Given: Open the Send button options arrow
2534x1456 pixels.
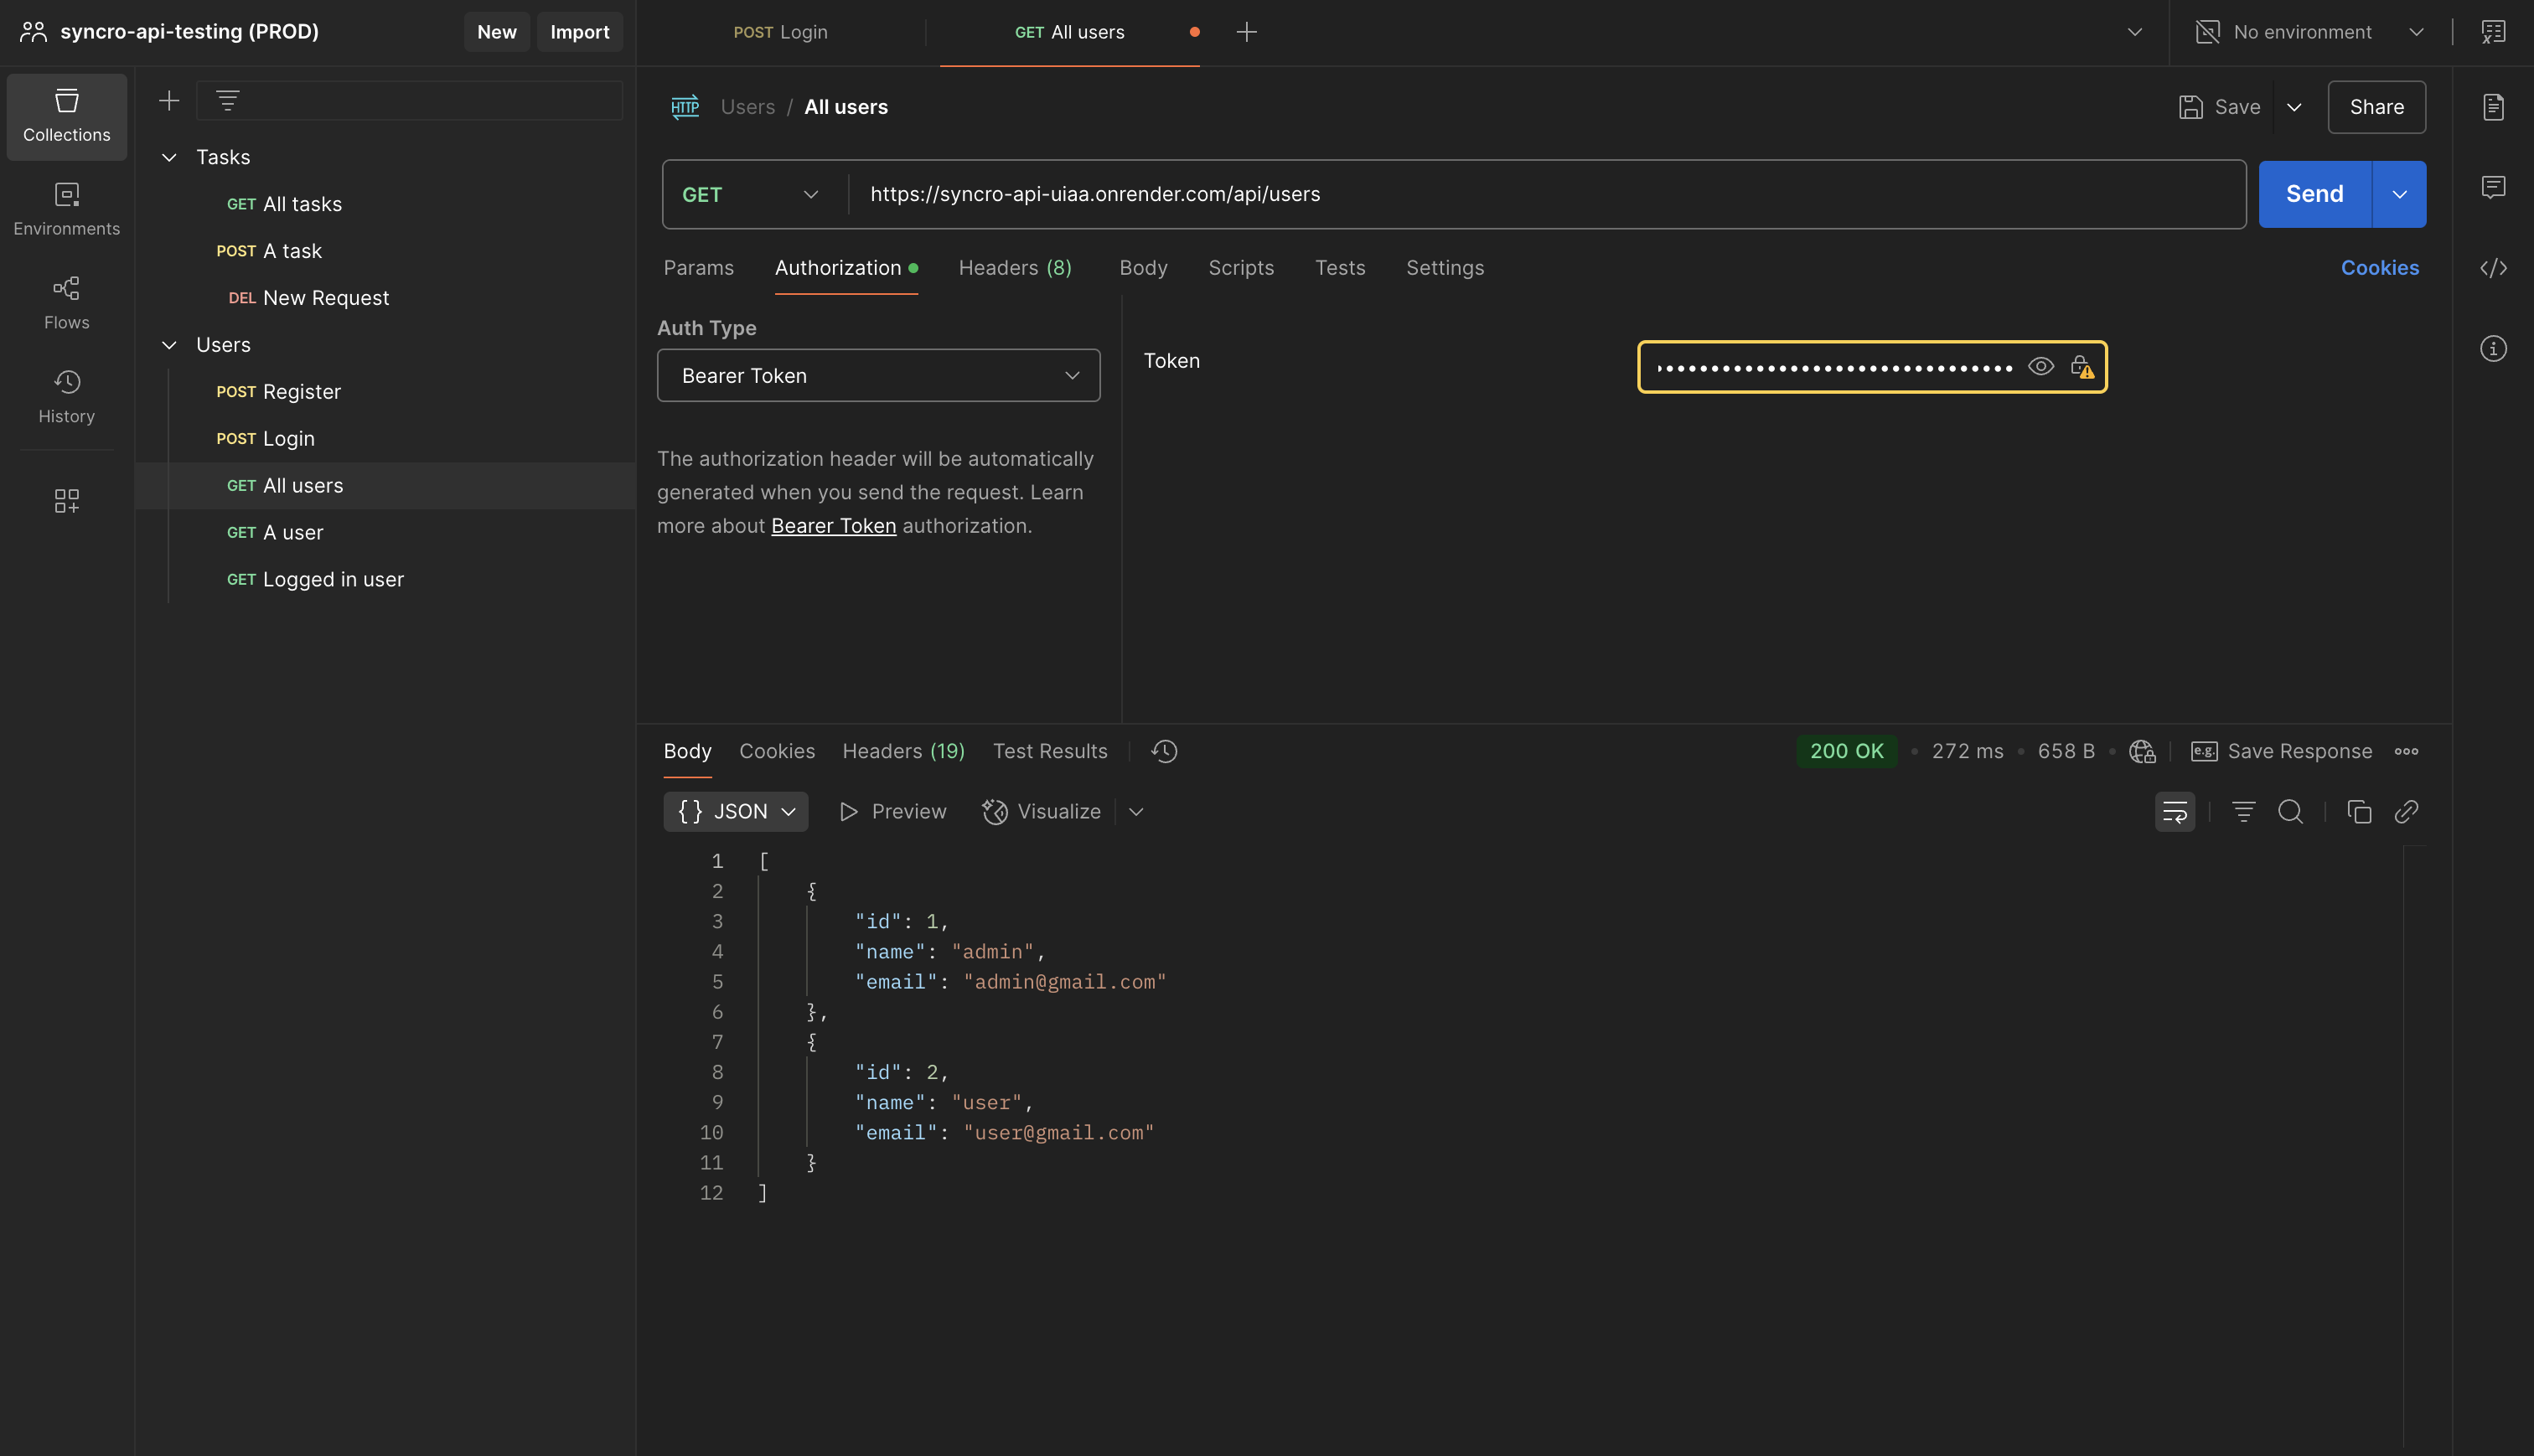Looking at the screenshot, I should (x=2399, y=194).
